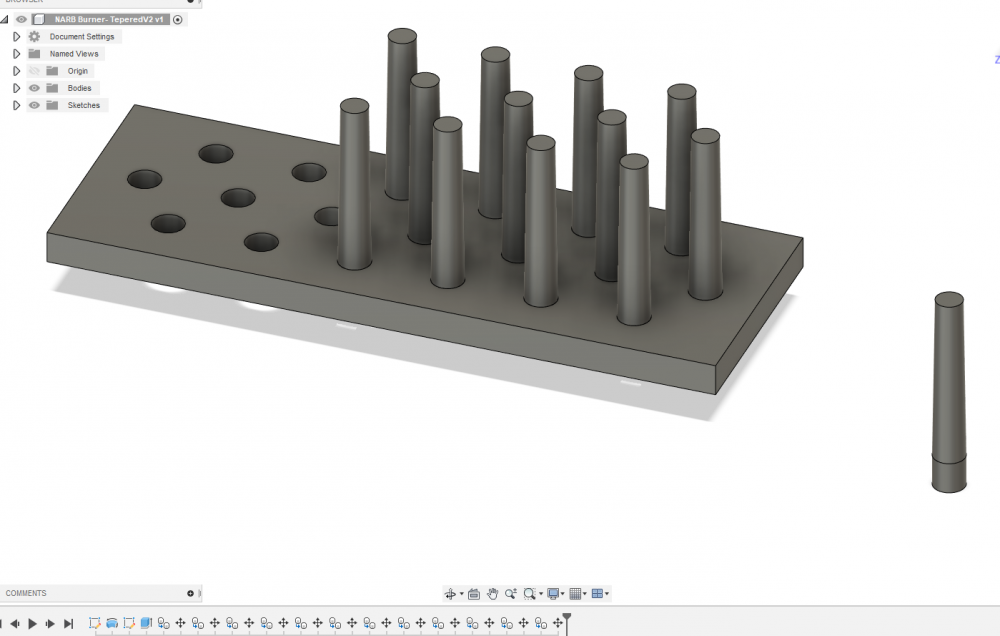The width and height of the screenshot is (1000, 636).
Task: Select the extrude box feature in timeline
Action: 146,623
